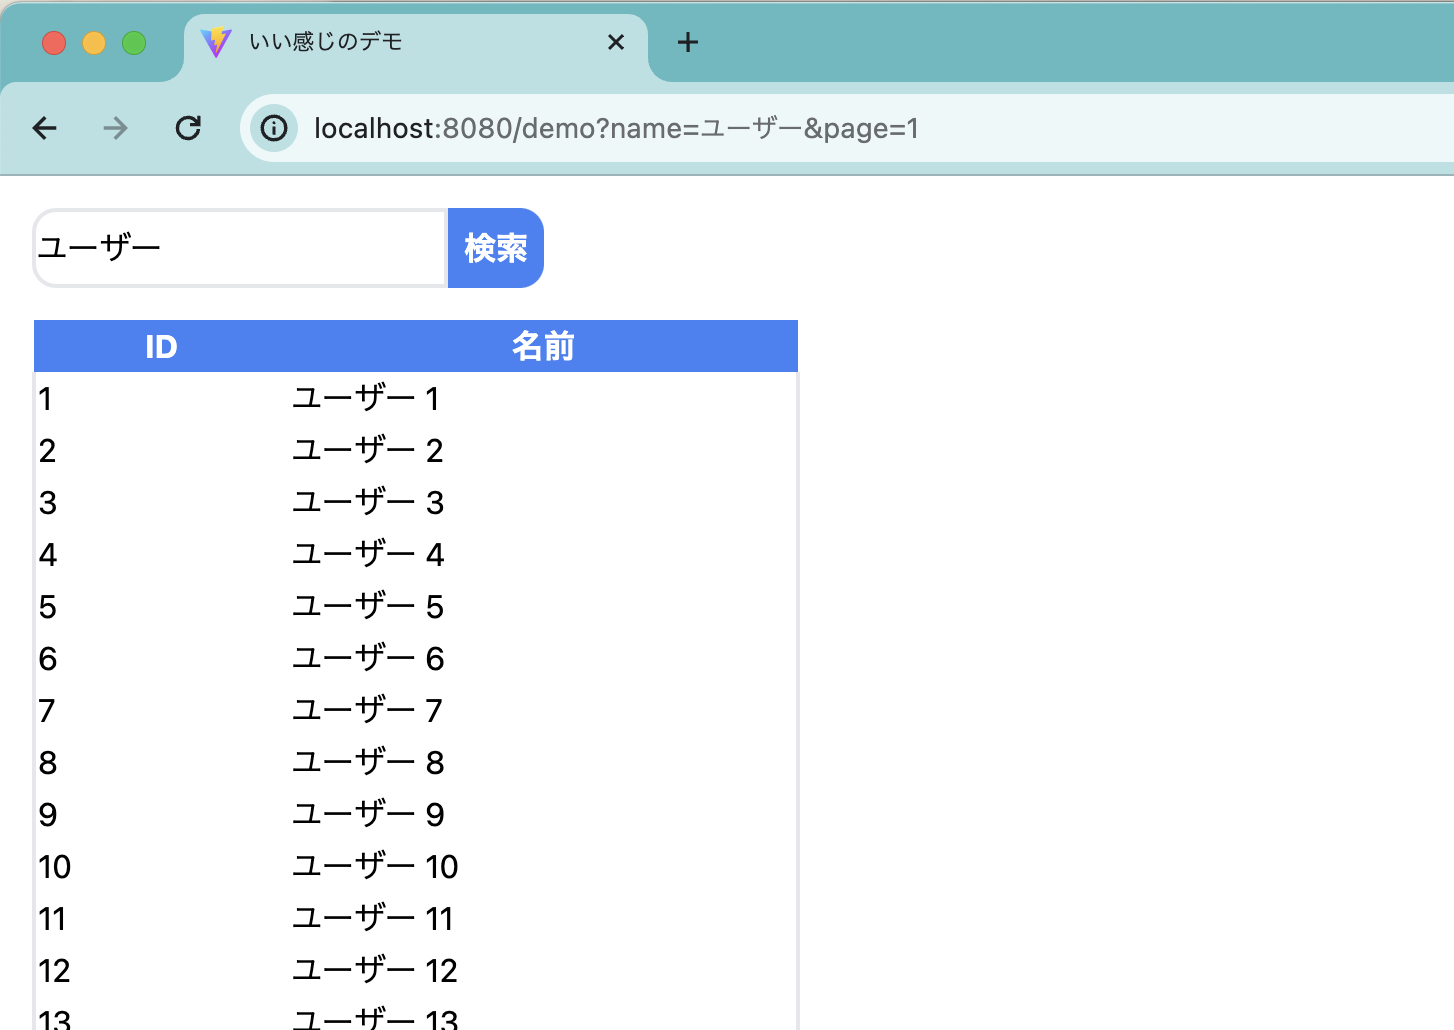Reload the page with the refresh icon
The width and height of the screenshot is (1454, 1030).
coord(188,128)
